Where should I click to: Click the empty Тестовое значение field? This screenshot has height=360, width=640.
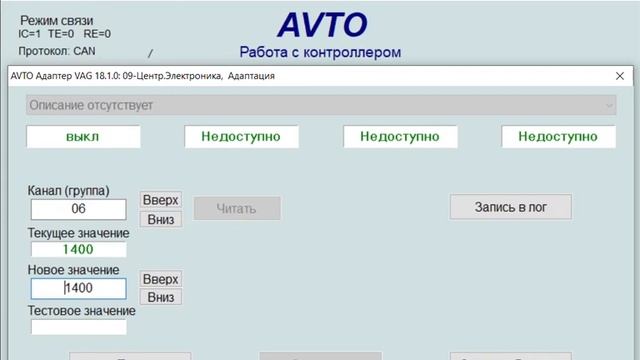point(78,327)
